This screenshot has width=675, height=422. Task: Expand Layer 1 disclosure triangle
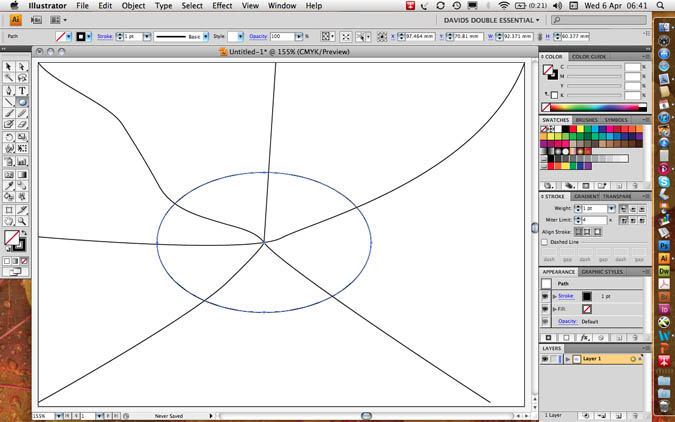567,358
